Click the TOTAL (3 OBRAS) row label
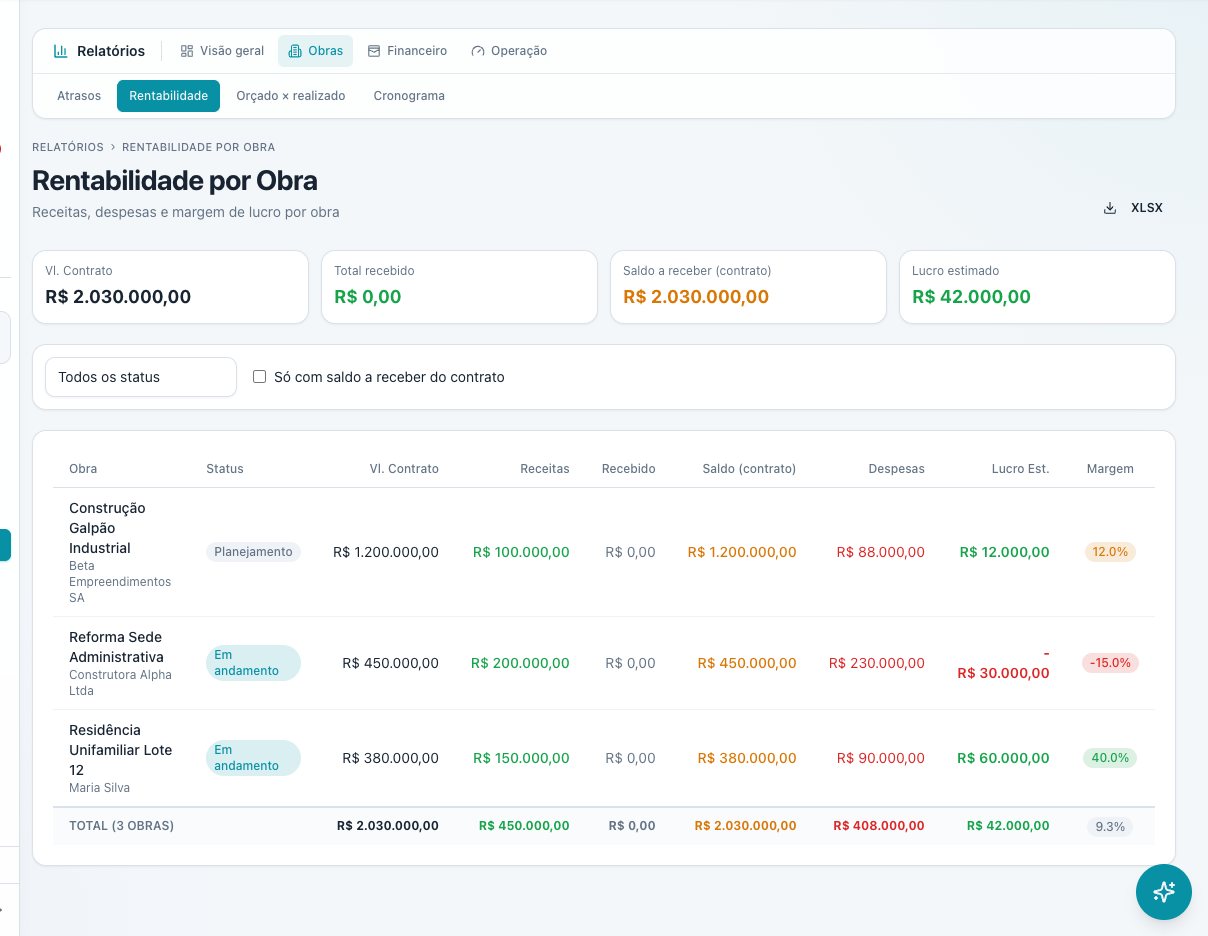Viewport: 1208px width, 936px height. click(x=121, y=826)
